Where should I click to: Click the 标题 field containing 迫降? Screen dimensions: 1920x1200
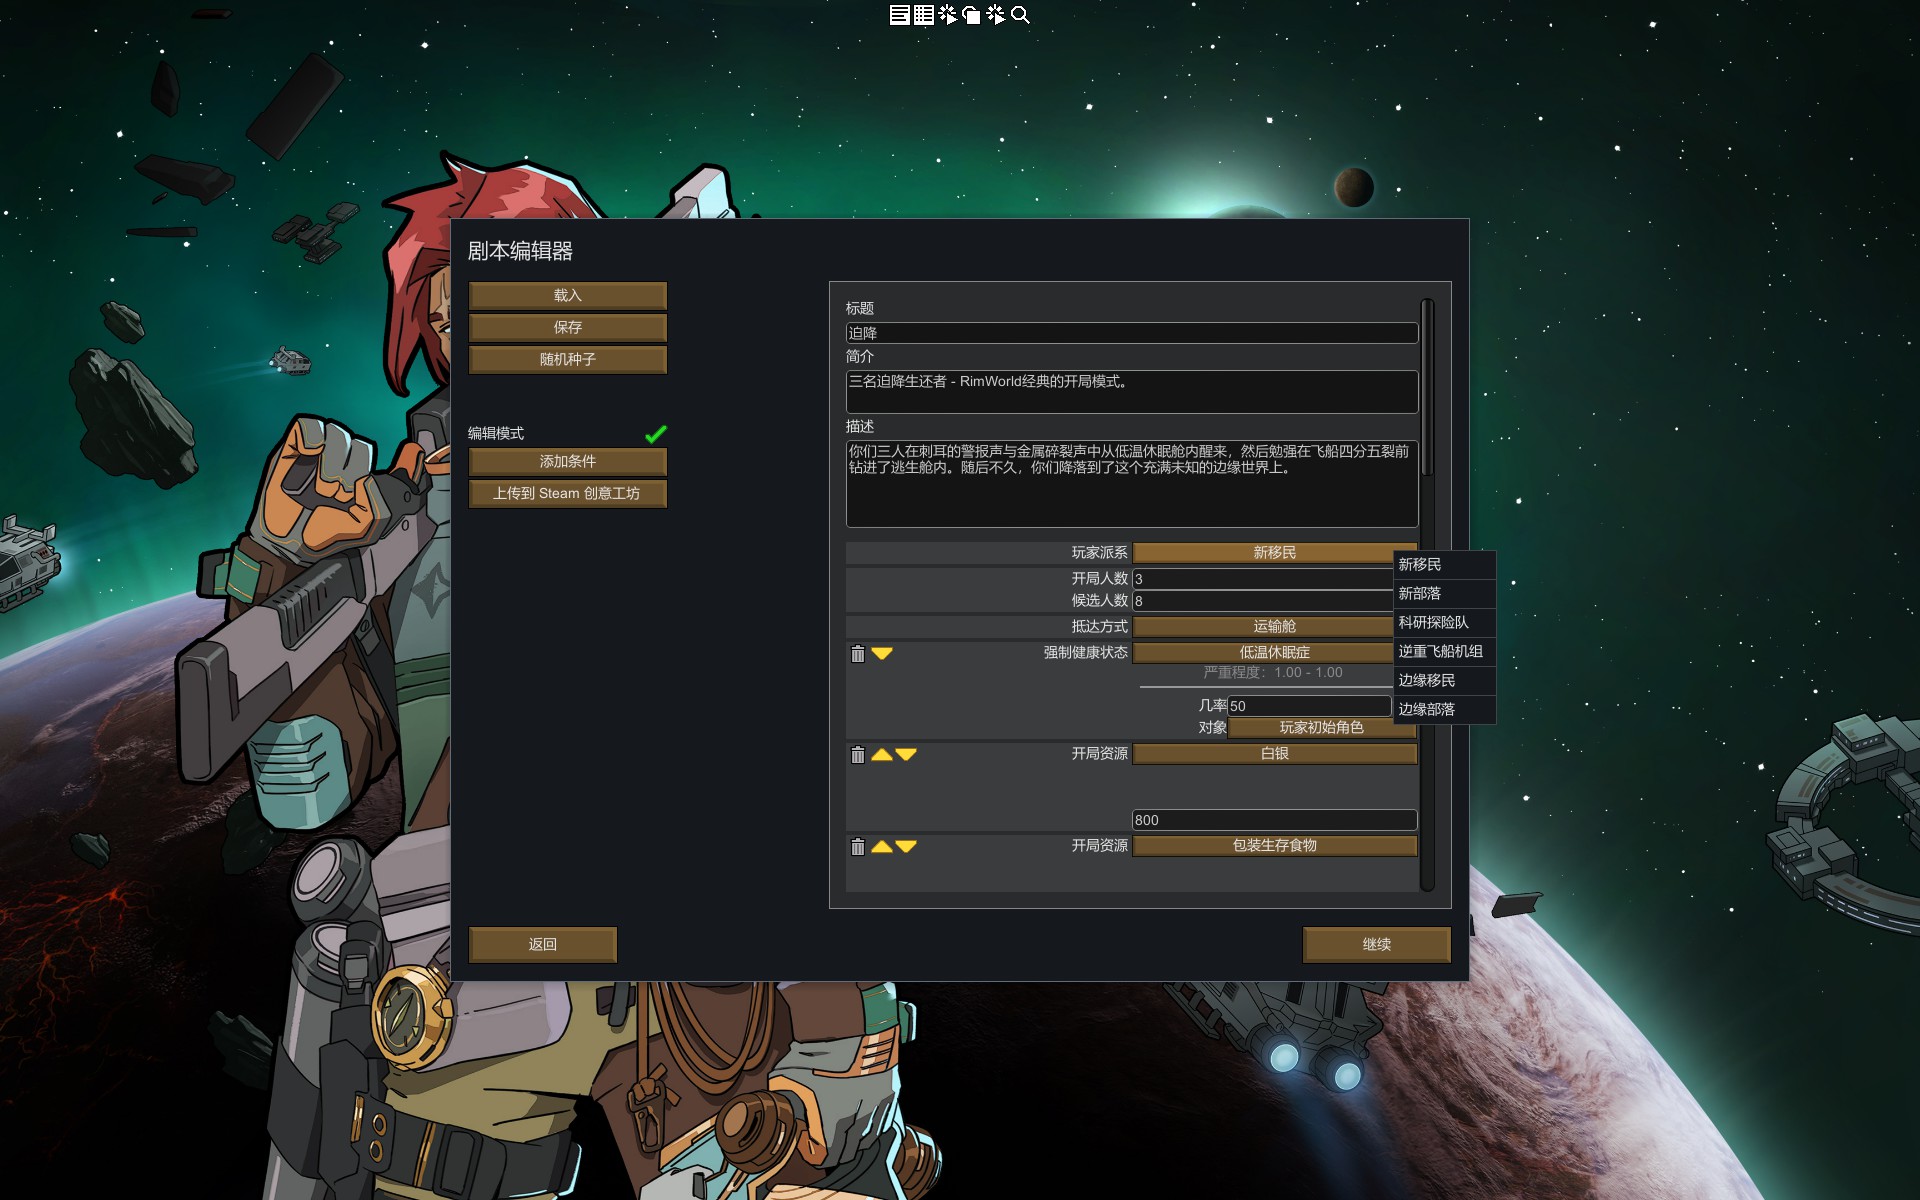coord(1131,333)
